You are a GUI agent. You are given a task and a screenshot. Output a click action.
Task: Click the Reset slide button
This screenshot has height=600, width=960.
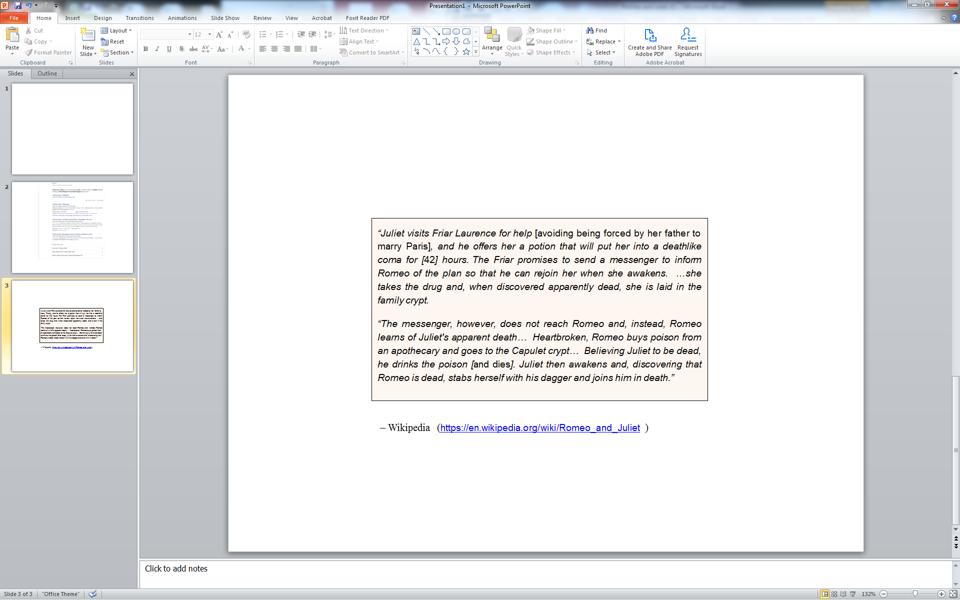point(113,42)
